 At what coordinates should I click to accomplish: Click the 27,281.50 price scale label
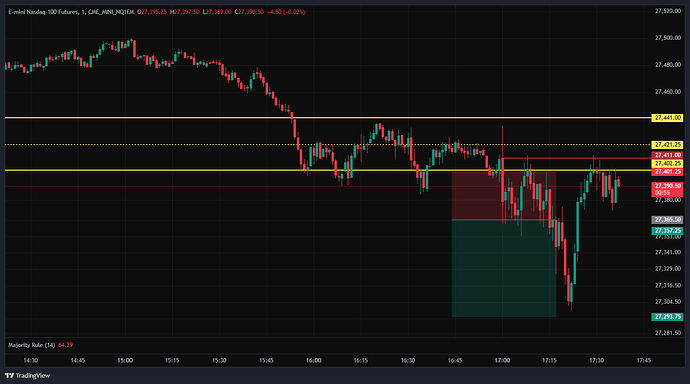(668, 333)
